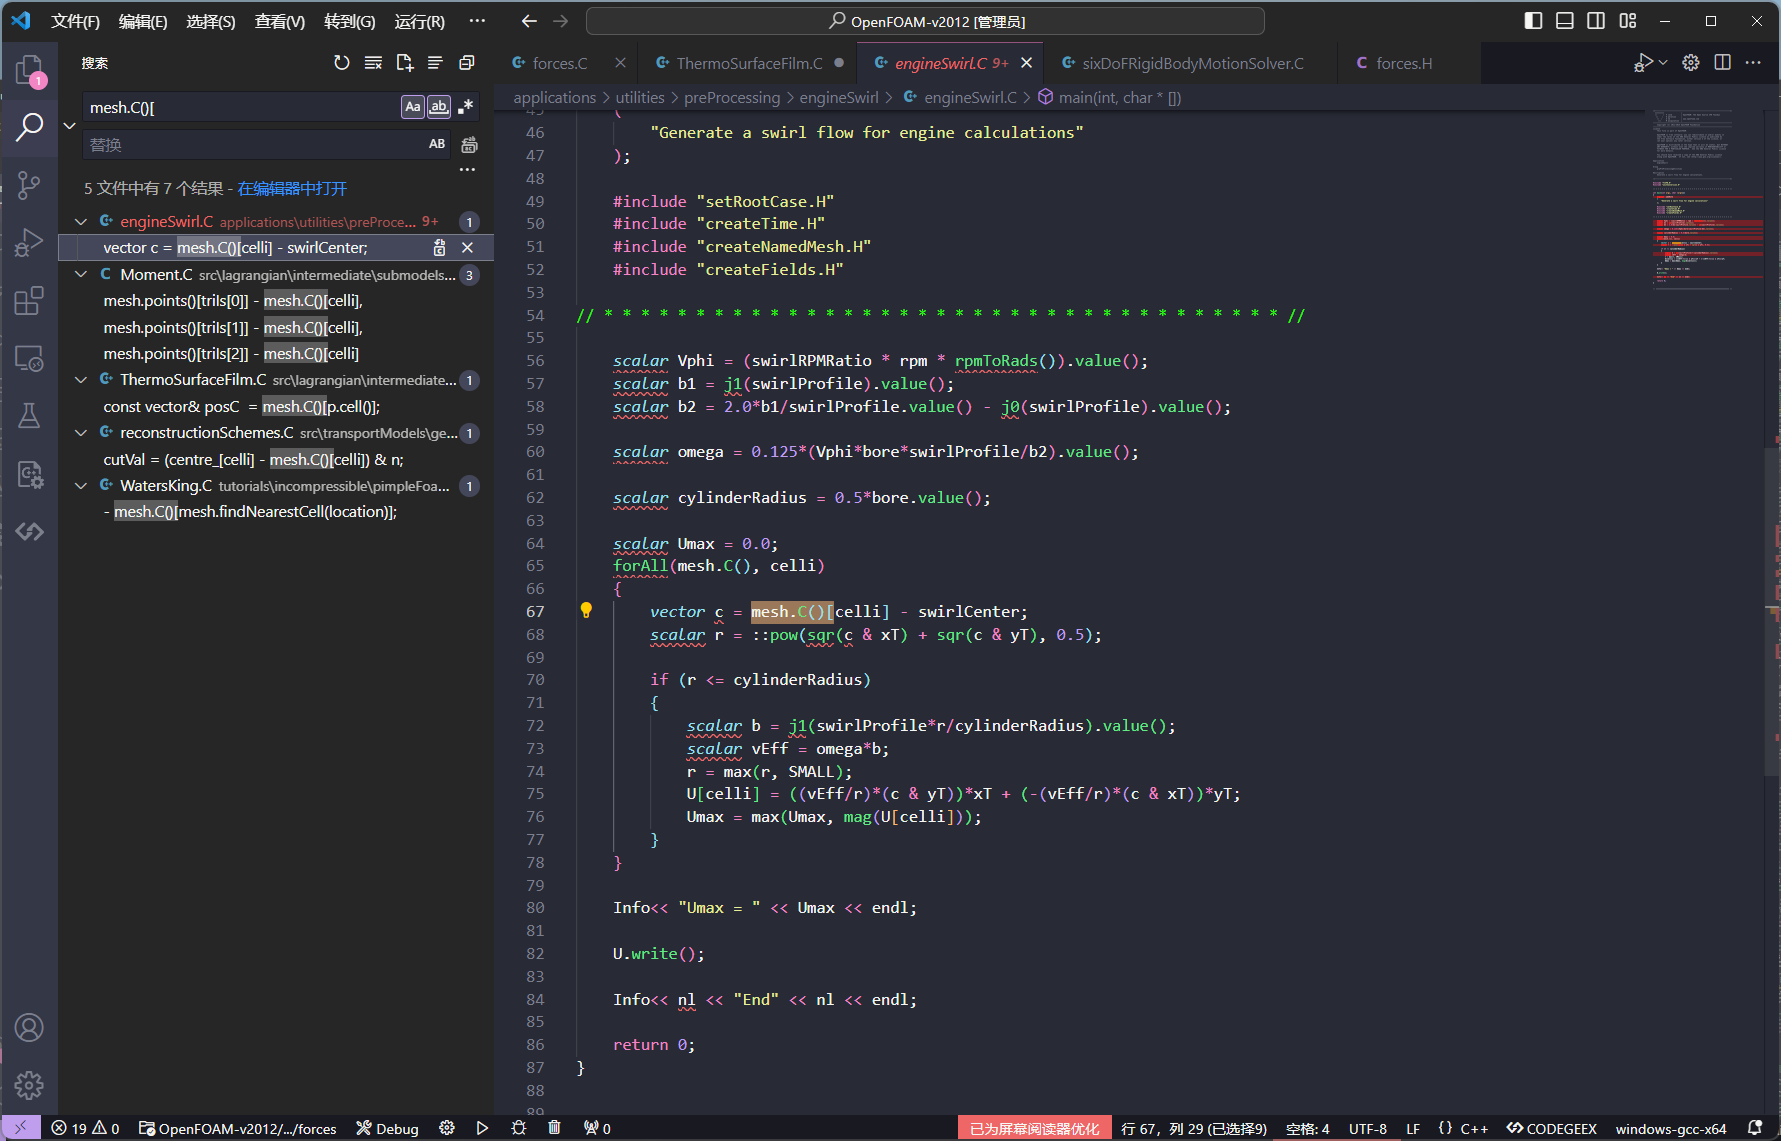Click the lightbulb code action icon
The height and width of the screenshot is (1141, 1781).
click(586, 611)
